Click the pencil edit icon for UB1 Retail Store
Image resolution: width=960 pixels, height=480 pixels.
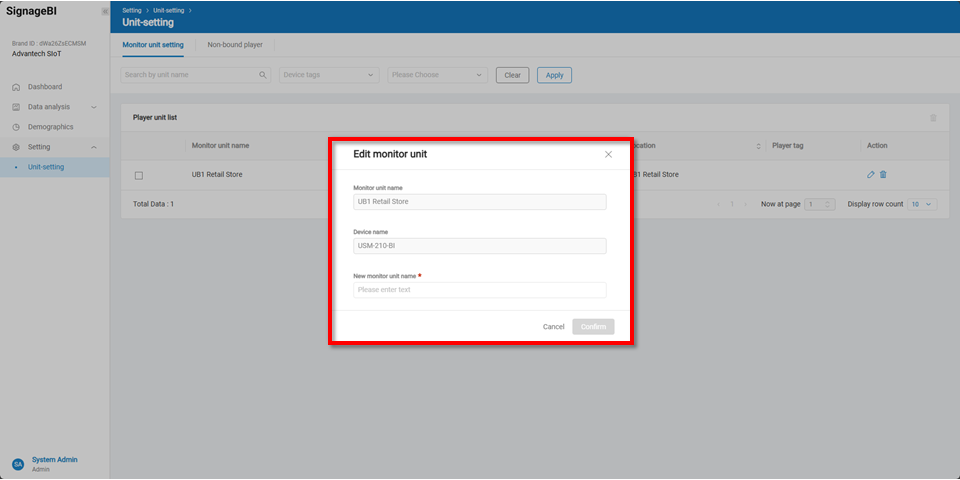[x=871, y=175]
